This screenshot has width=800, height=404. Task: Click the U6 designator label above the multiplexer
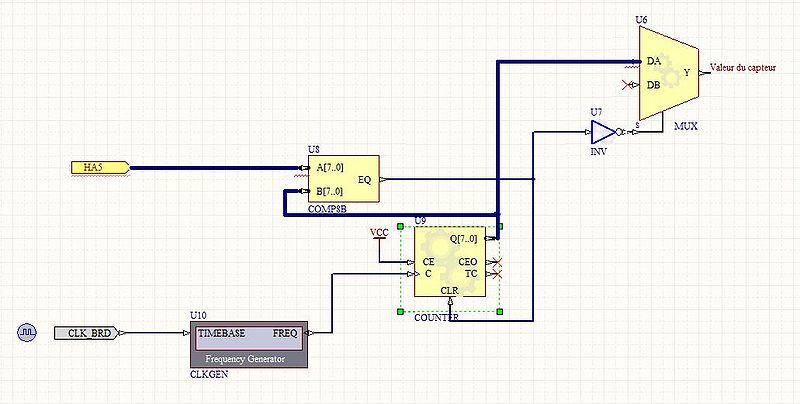tap(641, 19)
